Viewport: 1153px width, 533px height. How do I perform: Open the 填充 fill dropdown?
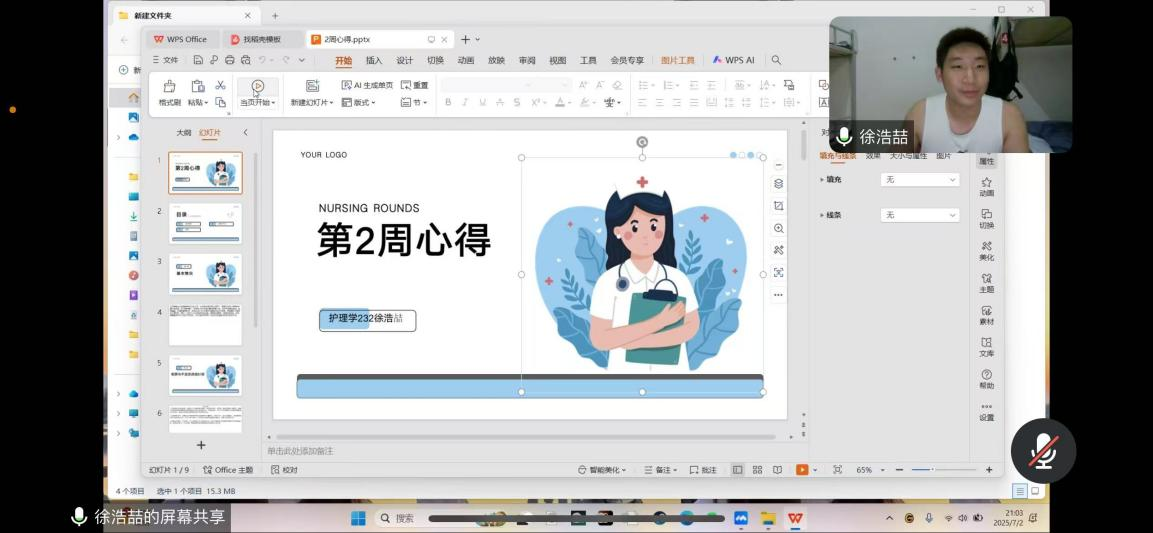920,180
